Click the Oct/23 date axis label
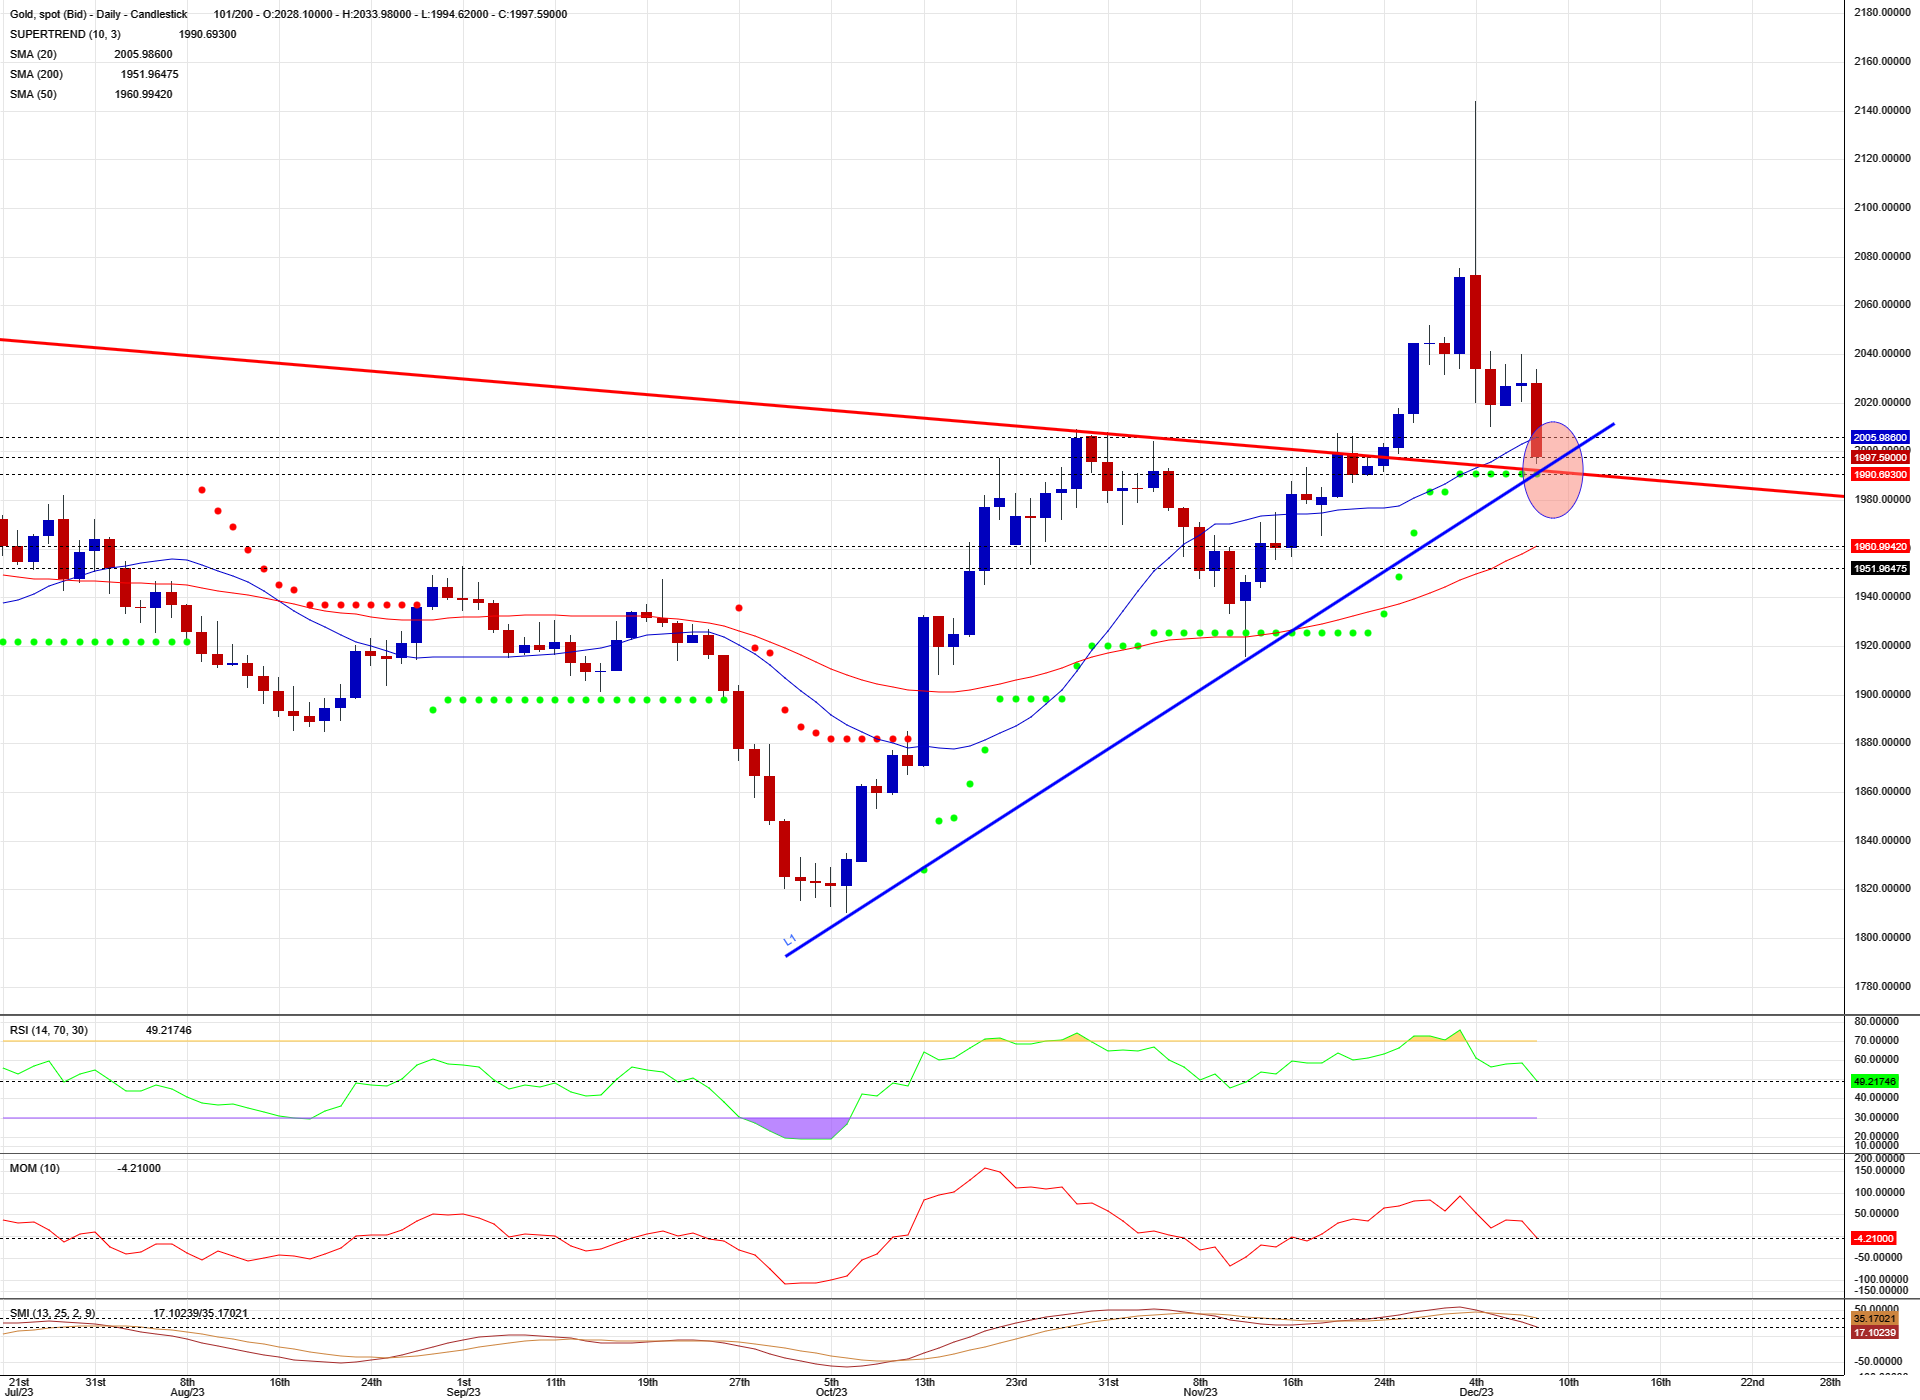 831,1392
